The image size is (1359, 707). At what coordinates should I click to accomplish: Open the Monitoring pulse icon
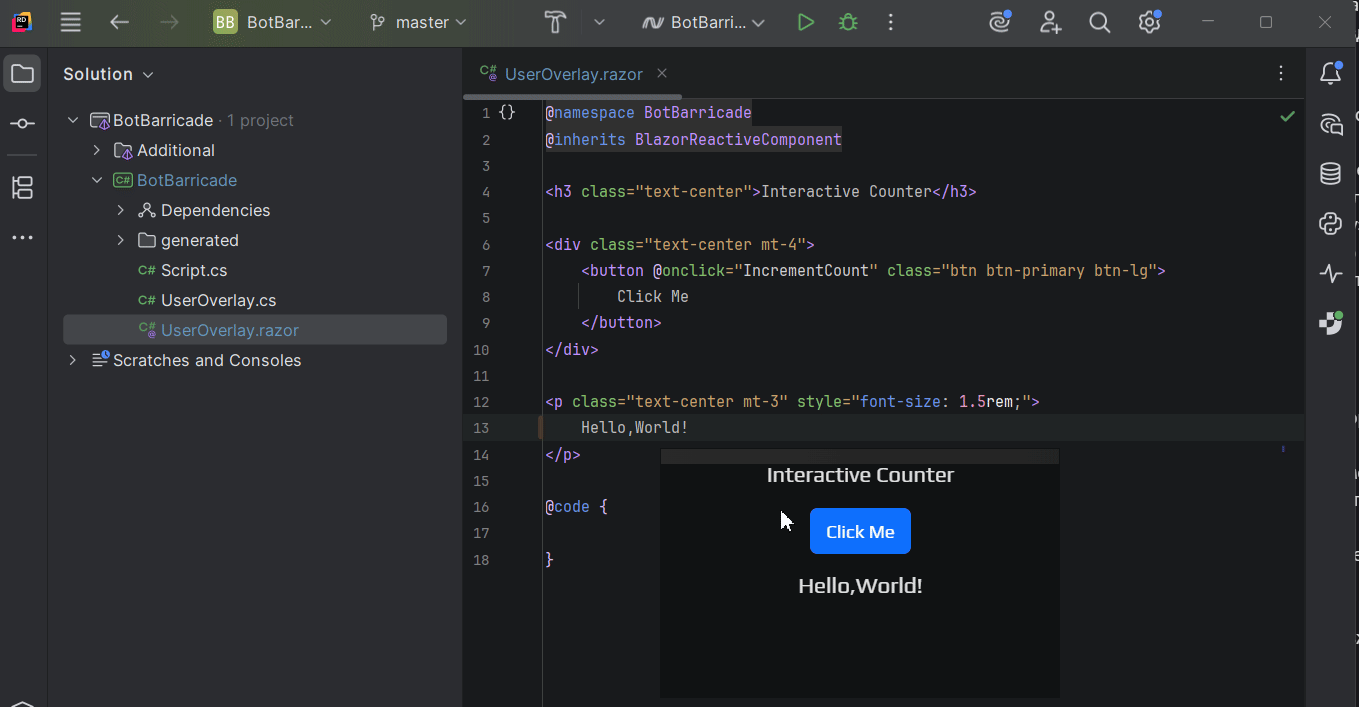point(1330,273)
